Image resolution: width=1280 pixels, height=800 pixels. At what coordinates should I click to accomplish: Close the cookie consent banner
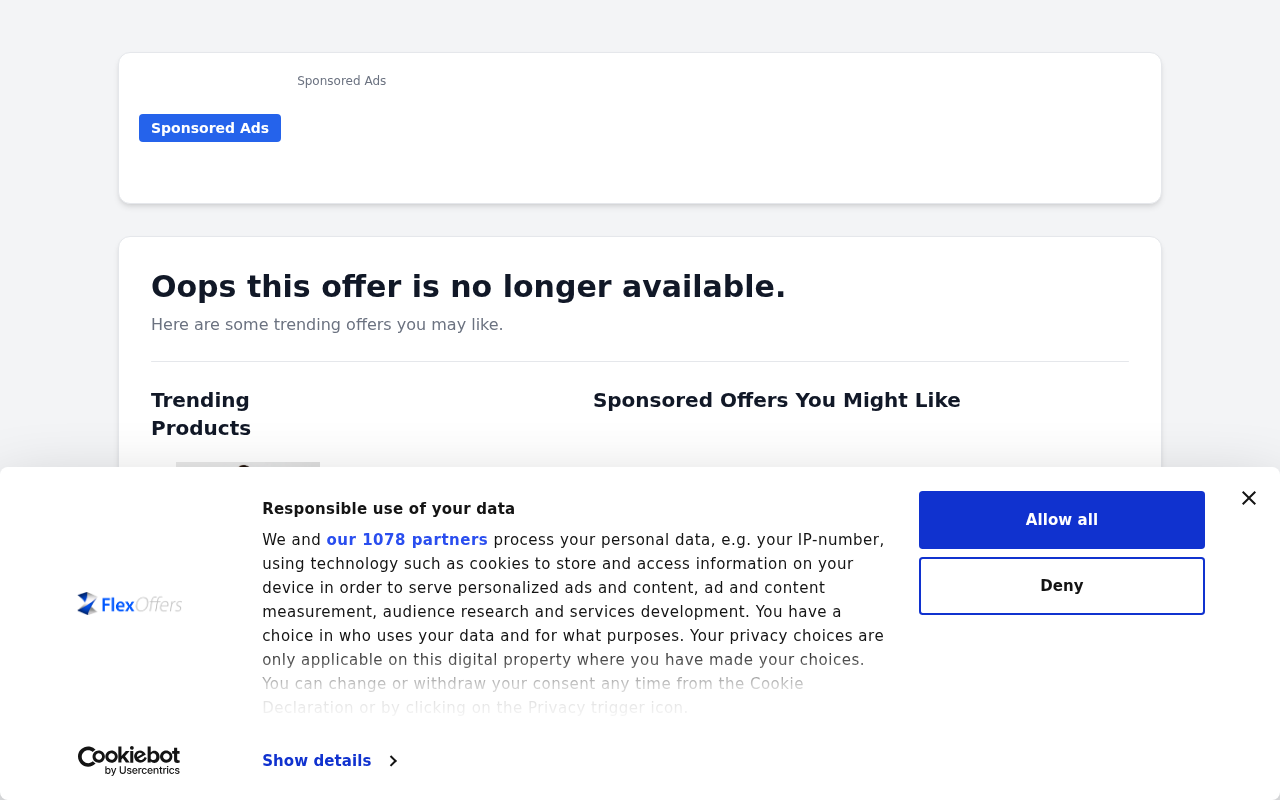coord(1248,498)
